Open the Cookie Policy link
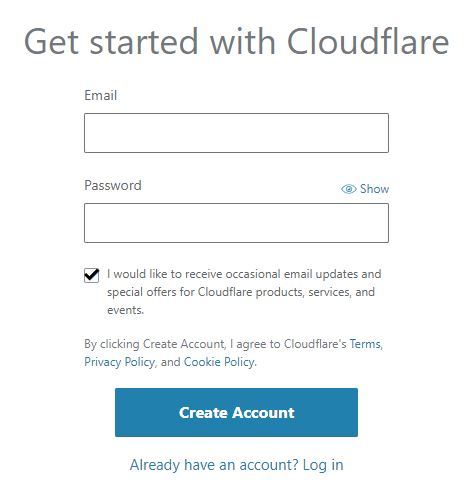 pyautogui.click(x=219, y=362)
